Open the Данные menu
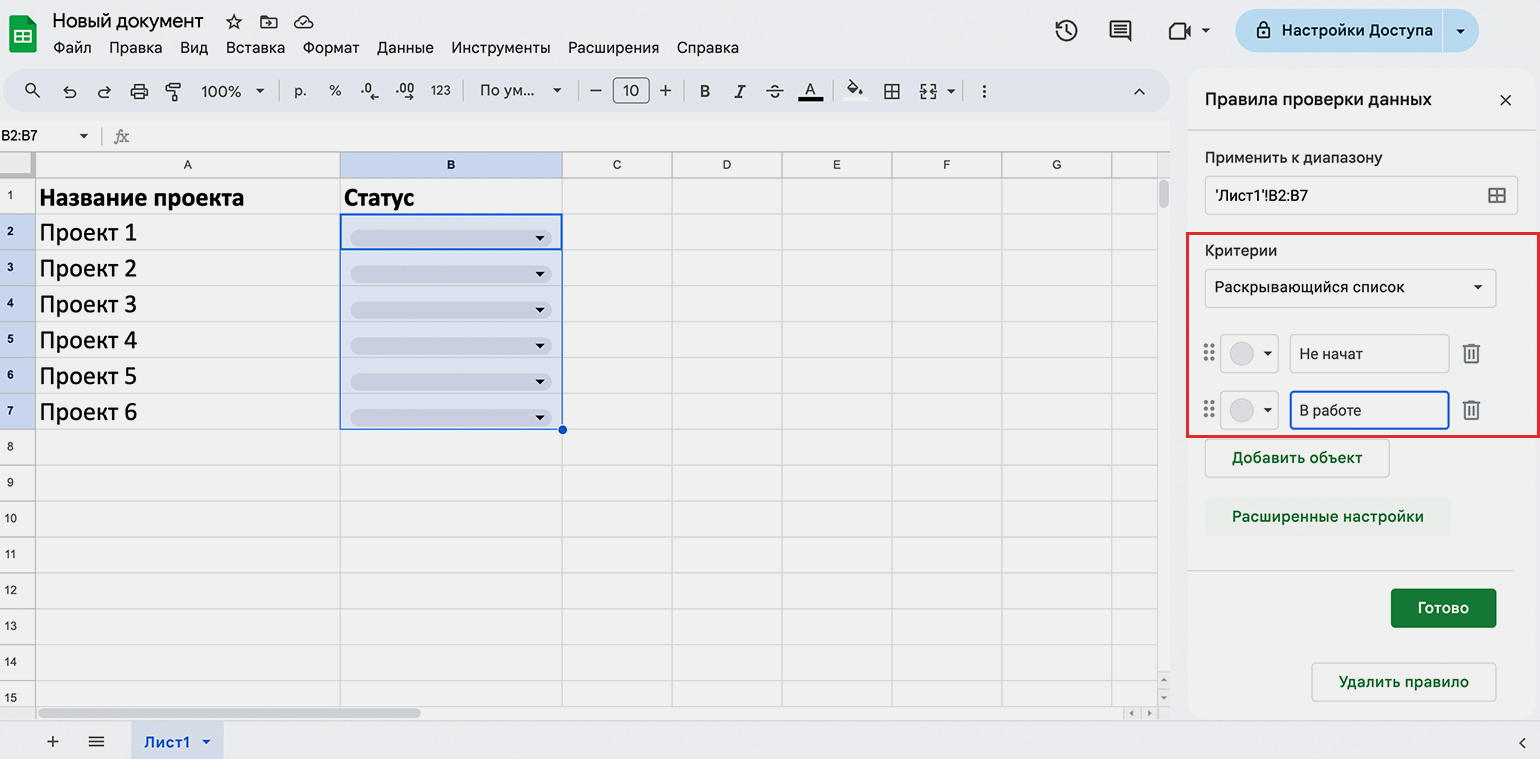This screenshot has width=1540, height=759. coord(405,47)
